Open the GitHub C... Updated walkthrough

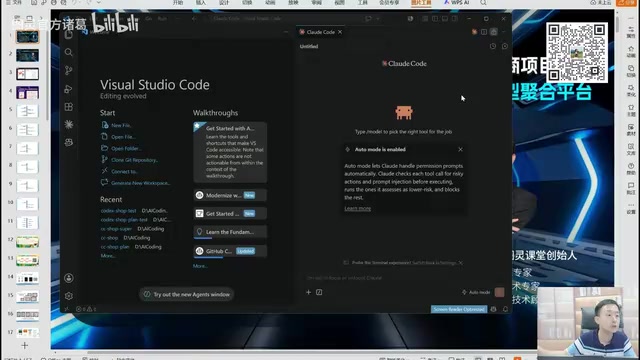point(230,251)
